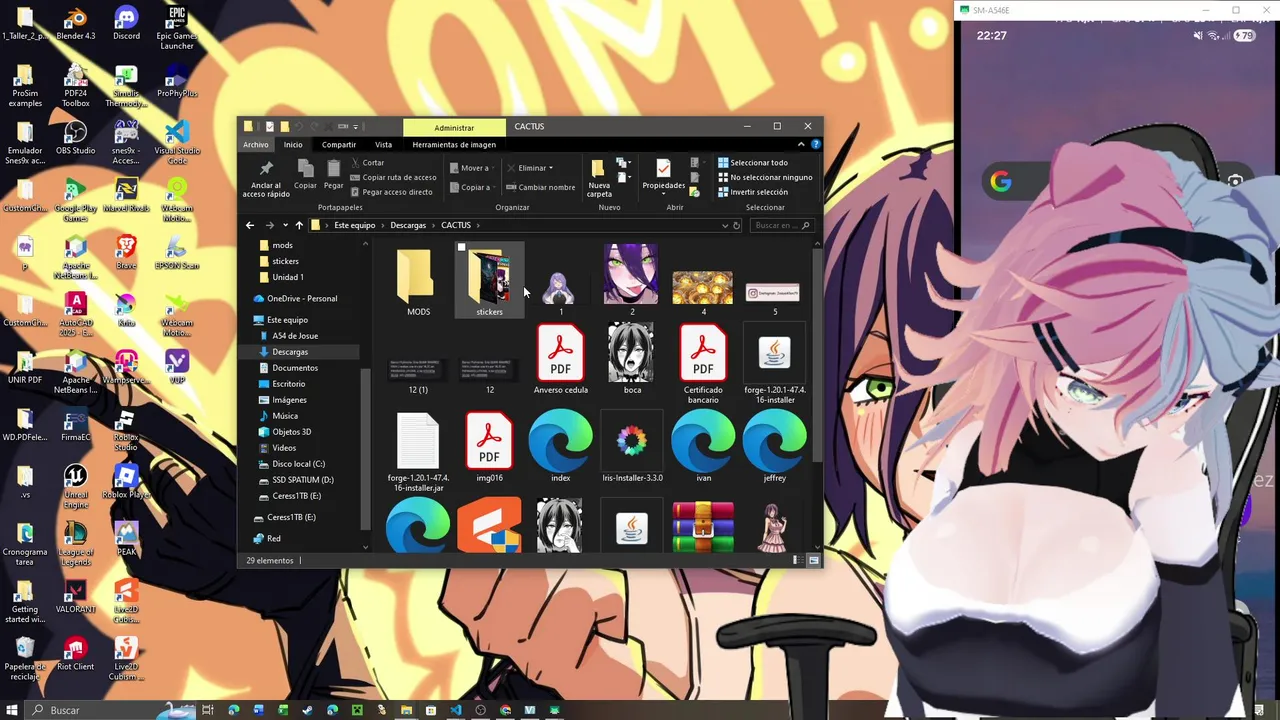Open the Windows Start menu

click(12, 710)
